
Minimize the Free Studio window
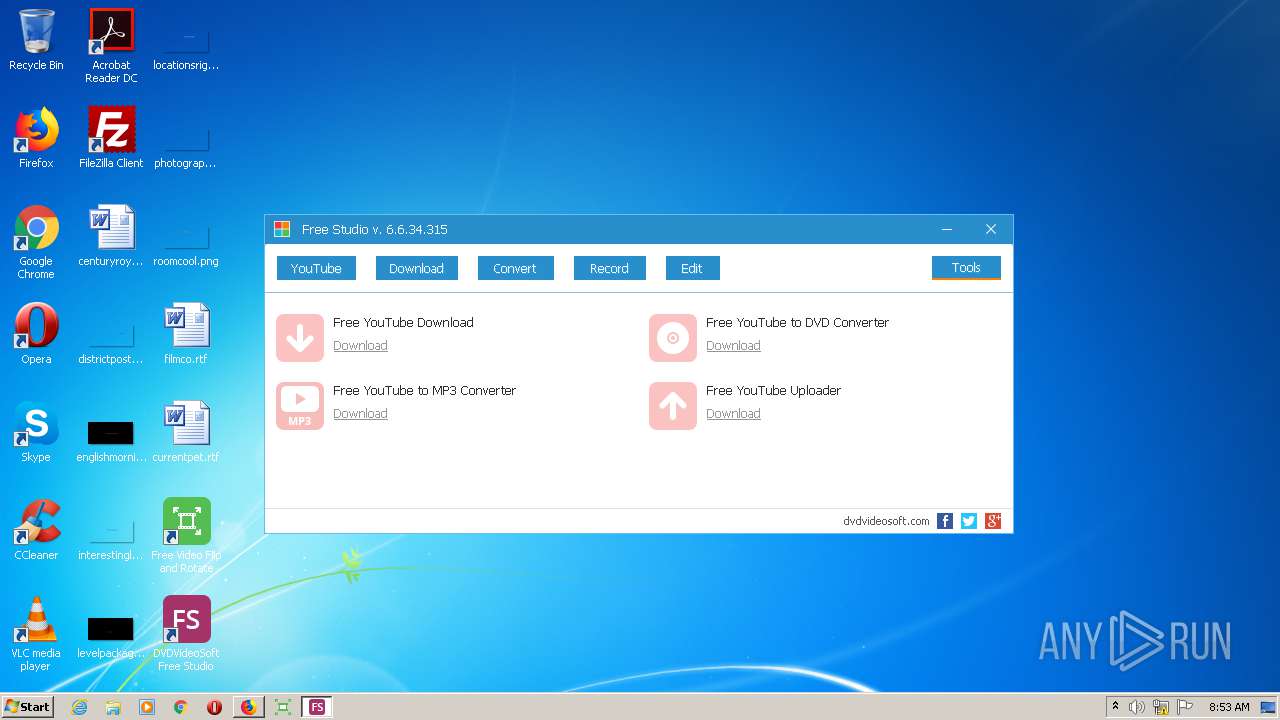pos(946,229)
